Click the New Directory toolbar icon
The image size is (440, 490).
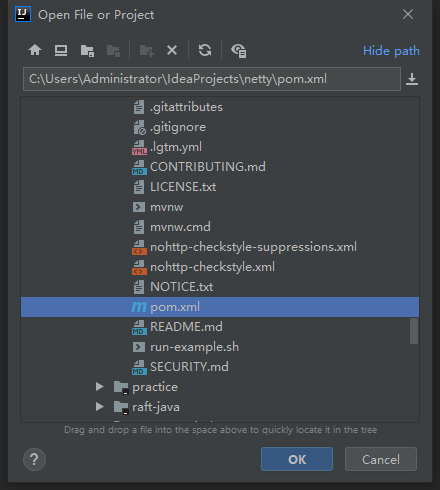coord(147,51)
